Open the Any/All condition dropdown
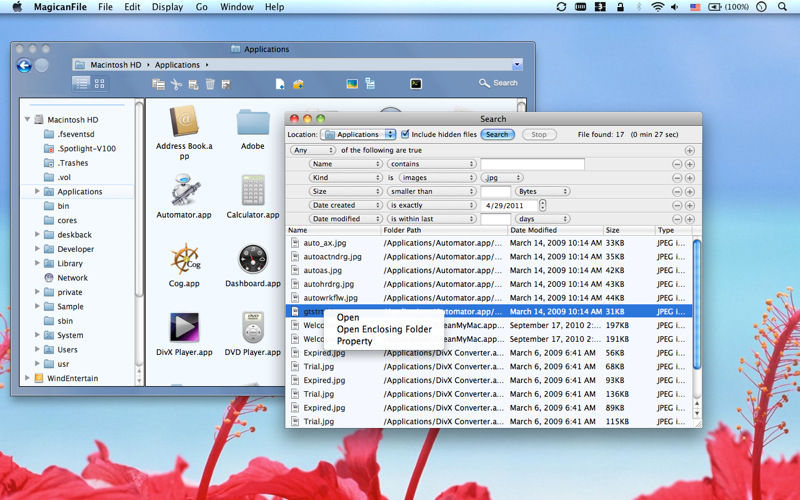The height and width of the screenshot is (500, 800). [x=313, y=150]
